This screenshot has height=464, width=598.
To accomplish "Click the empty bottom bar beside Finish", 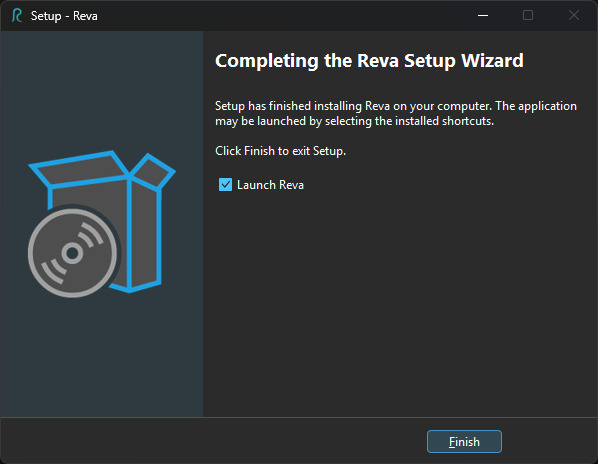I will 214,441.
